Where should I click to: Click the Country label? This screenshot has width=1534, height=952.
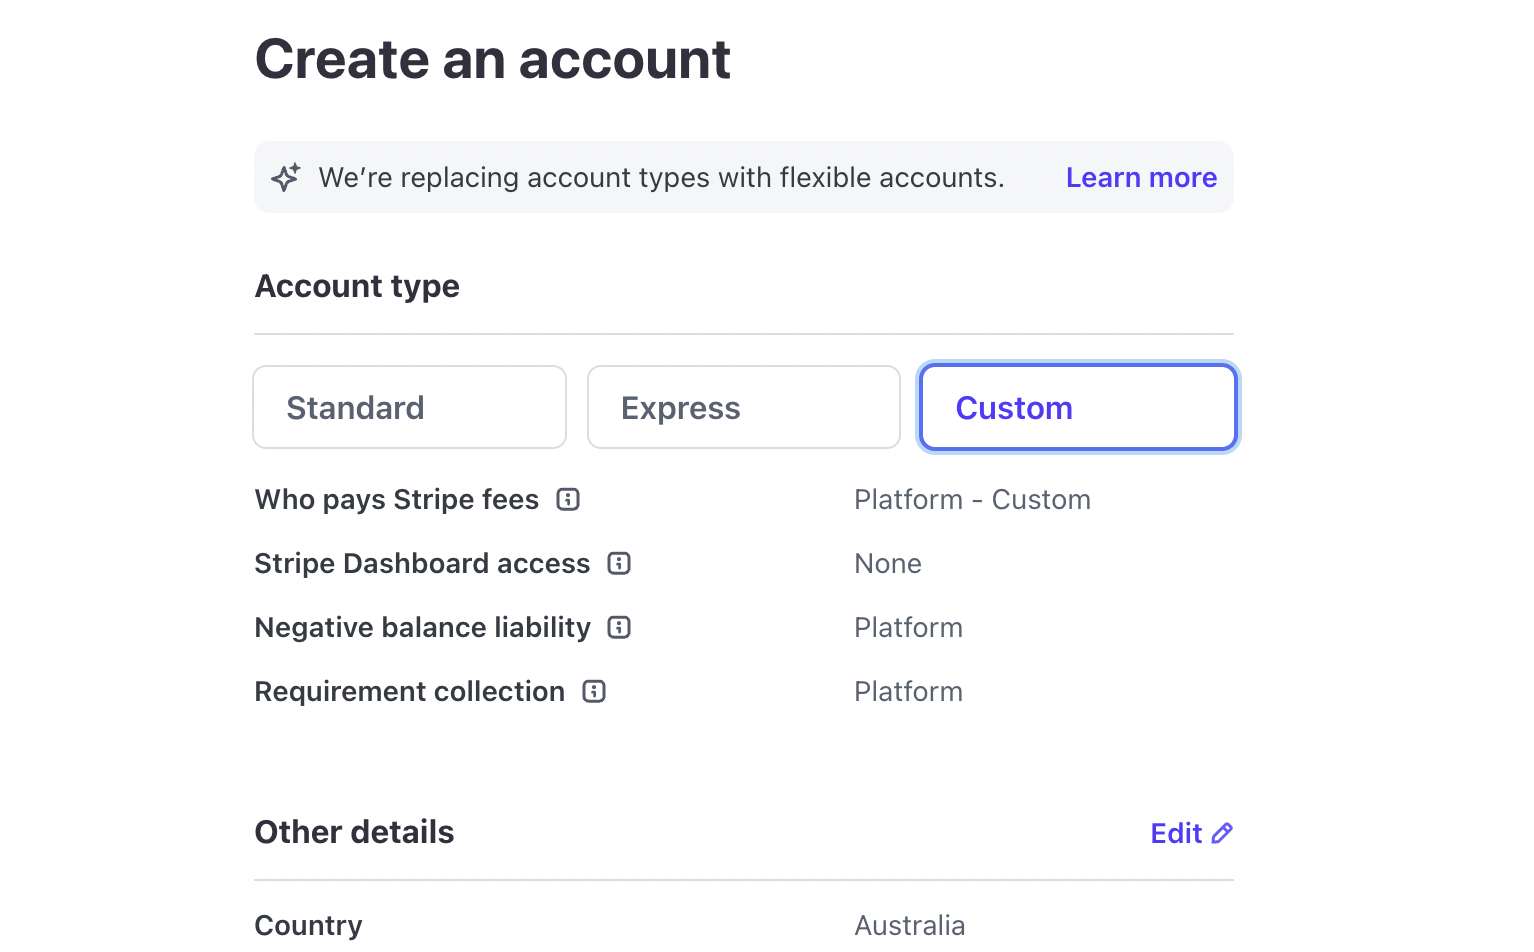tap(308, 925)
